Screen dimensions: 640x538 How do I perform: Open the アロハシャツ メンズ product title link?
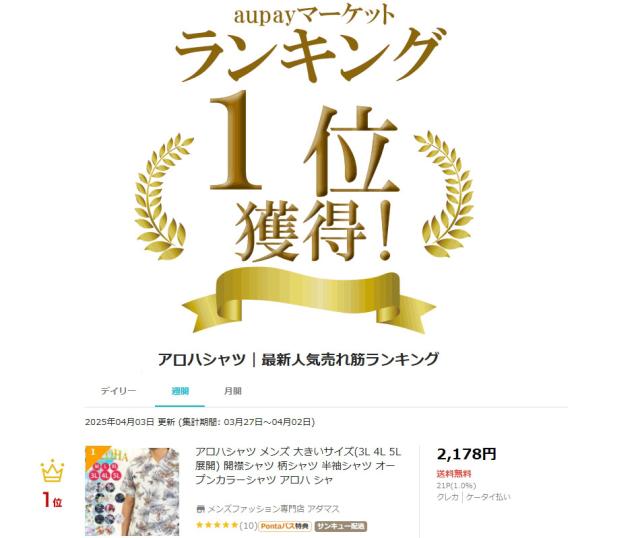pos(298,466)
